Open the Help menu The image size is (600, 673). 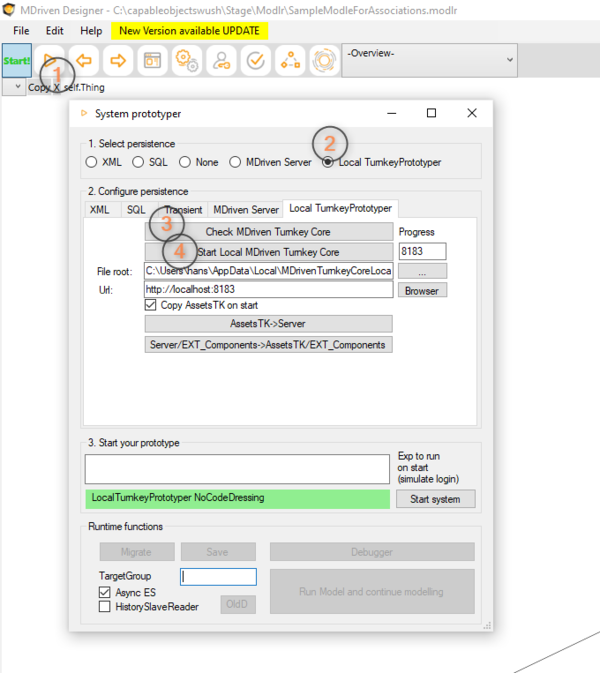click(x=91, y=31)
